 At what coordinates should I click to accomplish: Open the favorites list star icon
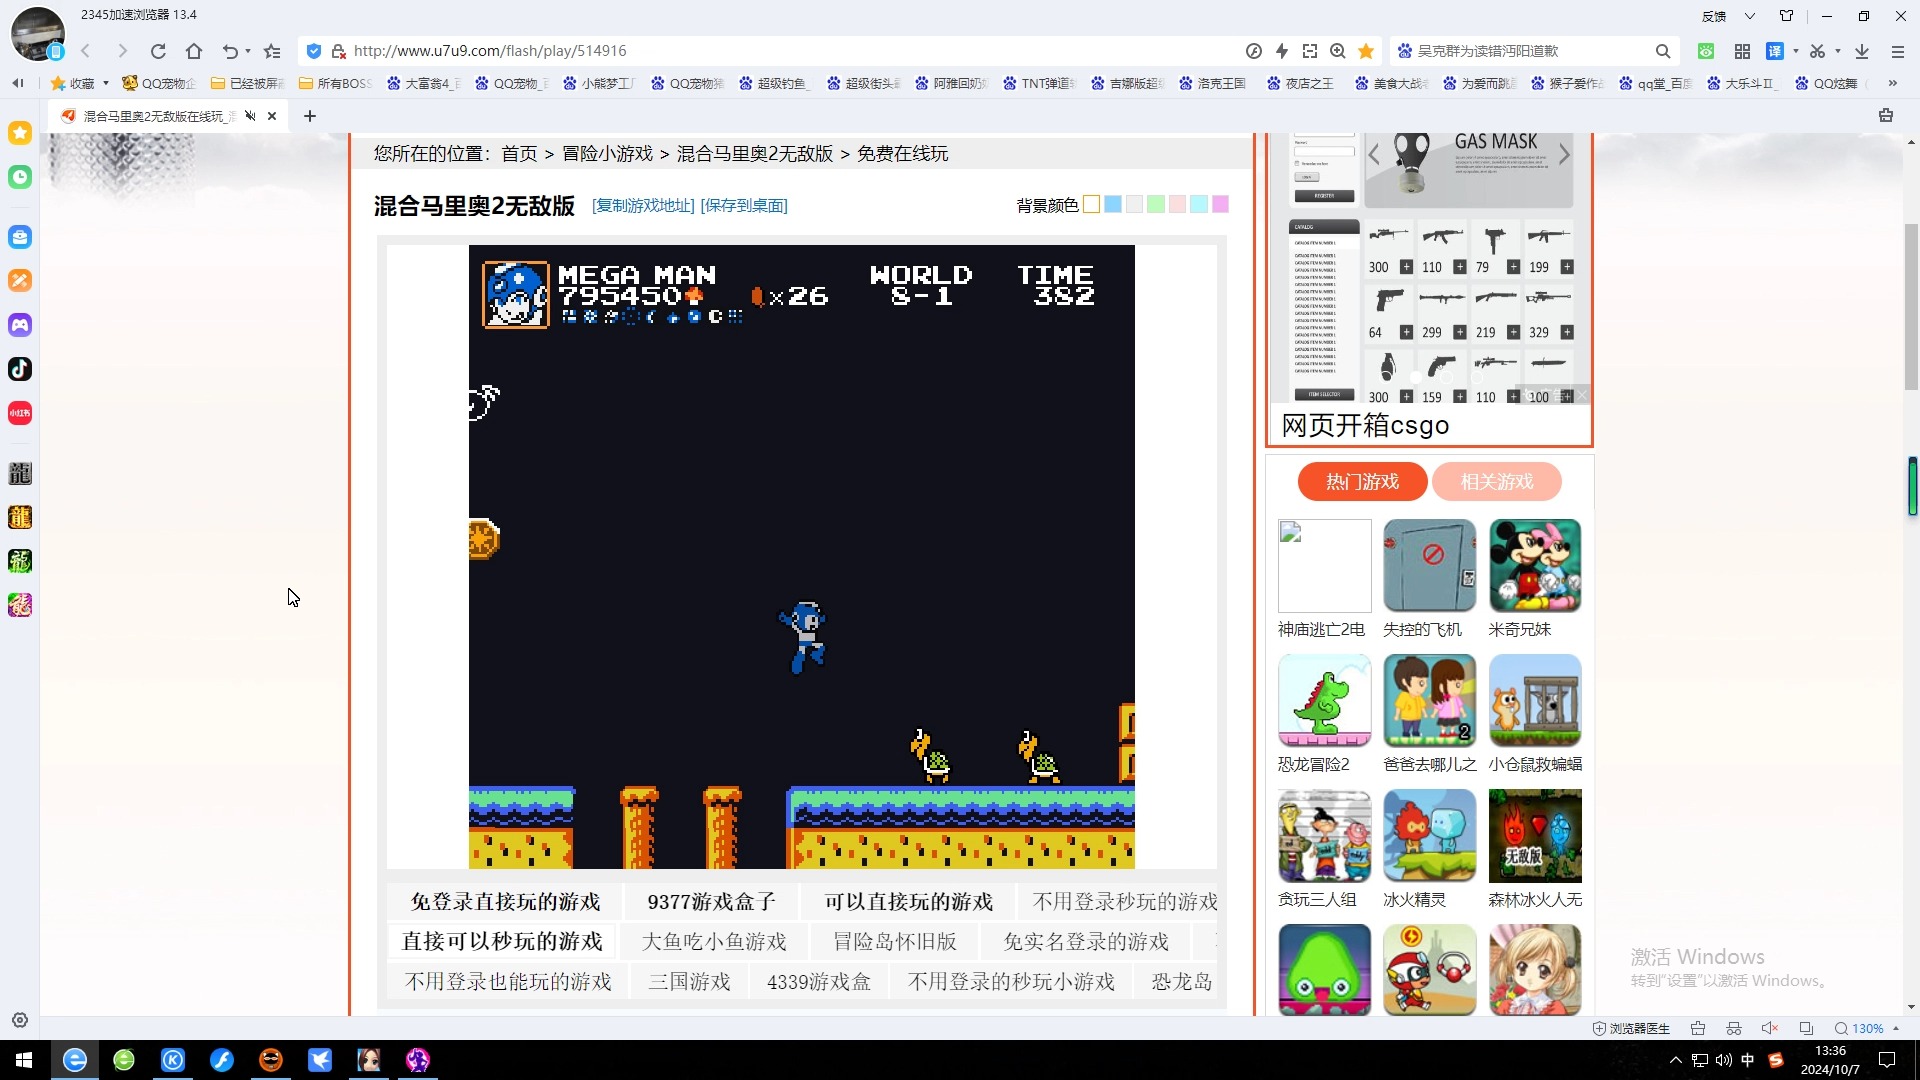tap(272, 51)
